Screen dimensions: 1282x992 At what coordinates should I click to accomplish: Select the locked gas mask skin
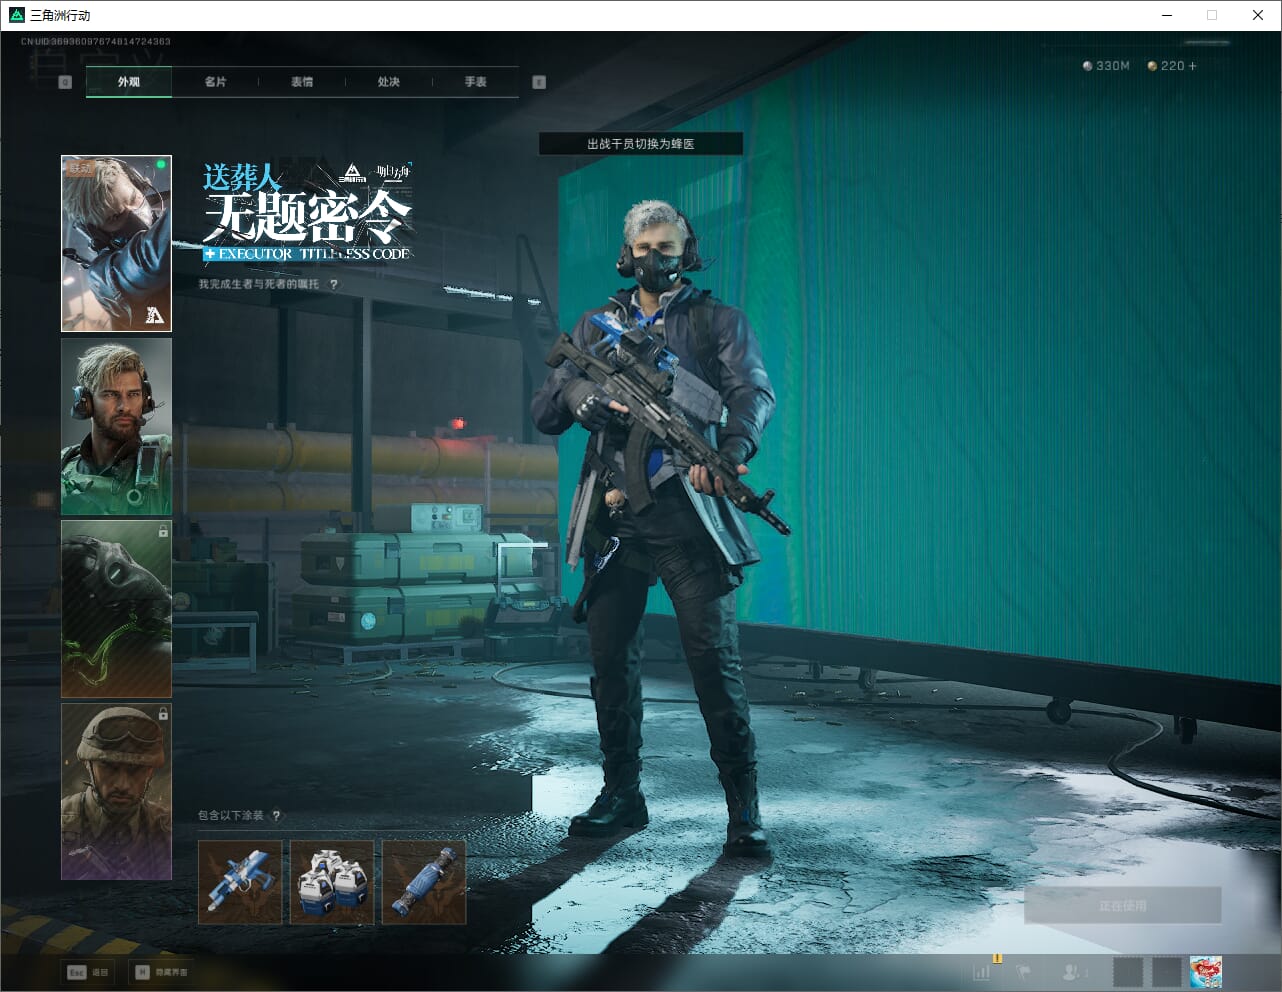(x=116, y=609)
